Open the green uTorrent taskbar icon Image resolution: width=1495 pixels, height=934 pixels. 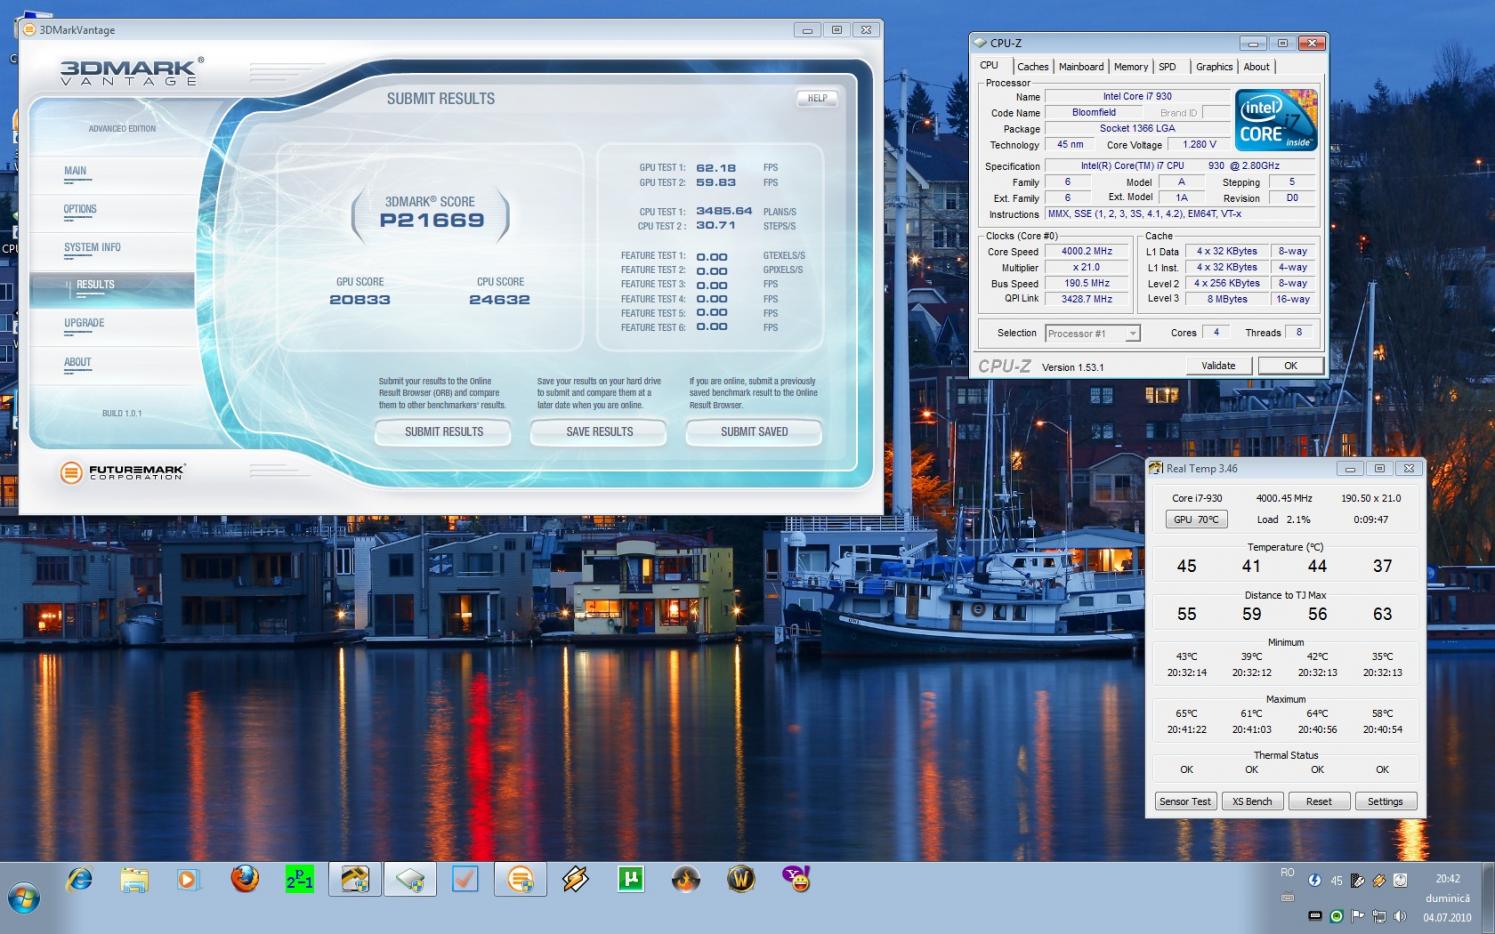click(630, 880)
